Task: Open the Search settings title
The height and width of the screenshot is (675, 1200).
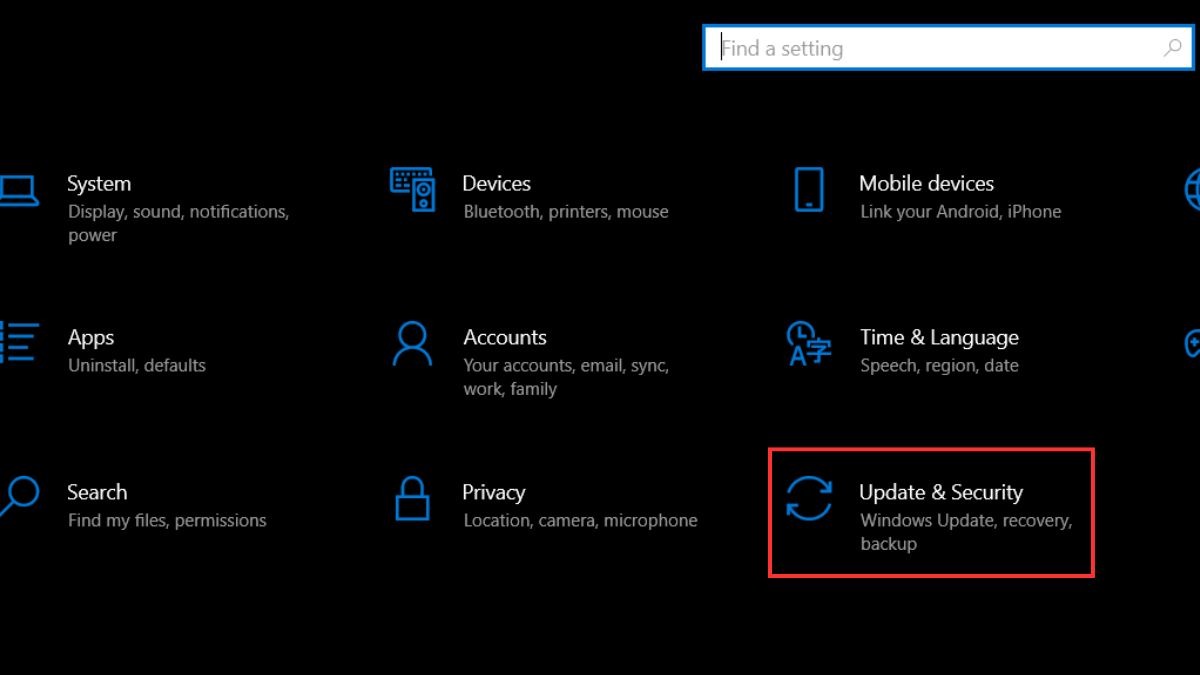Action: pos(97,492)
